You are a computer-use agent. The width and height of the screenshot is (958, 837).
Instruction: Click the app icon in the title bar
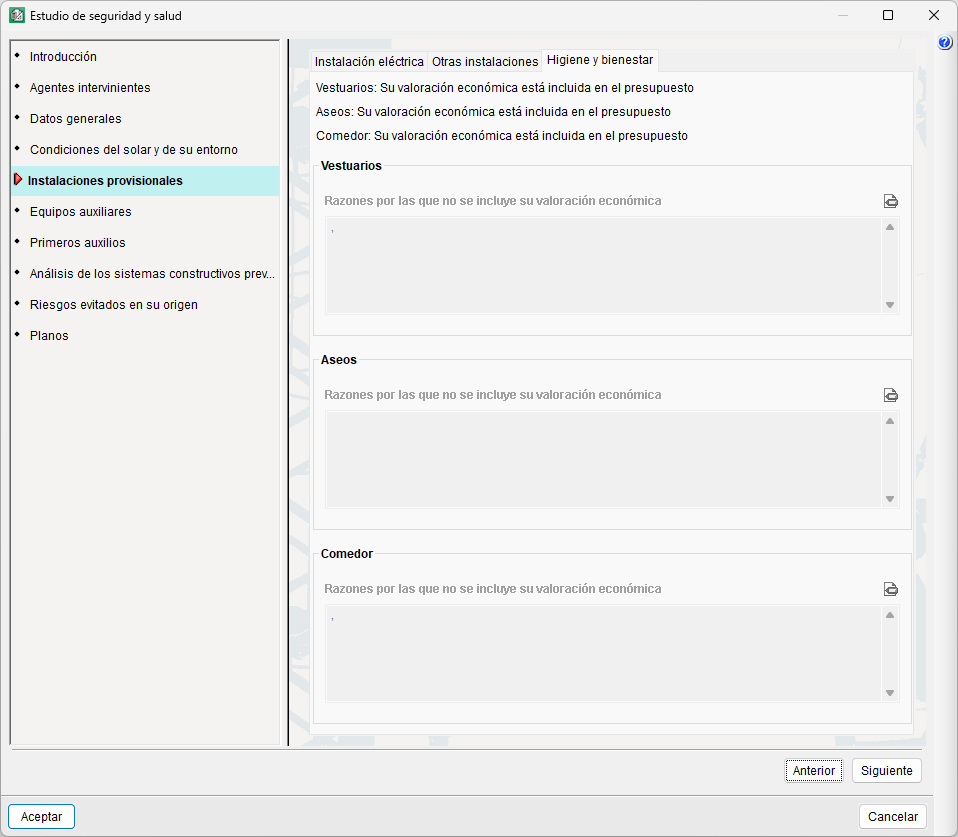16,15
